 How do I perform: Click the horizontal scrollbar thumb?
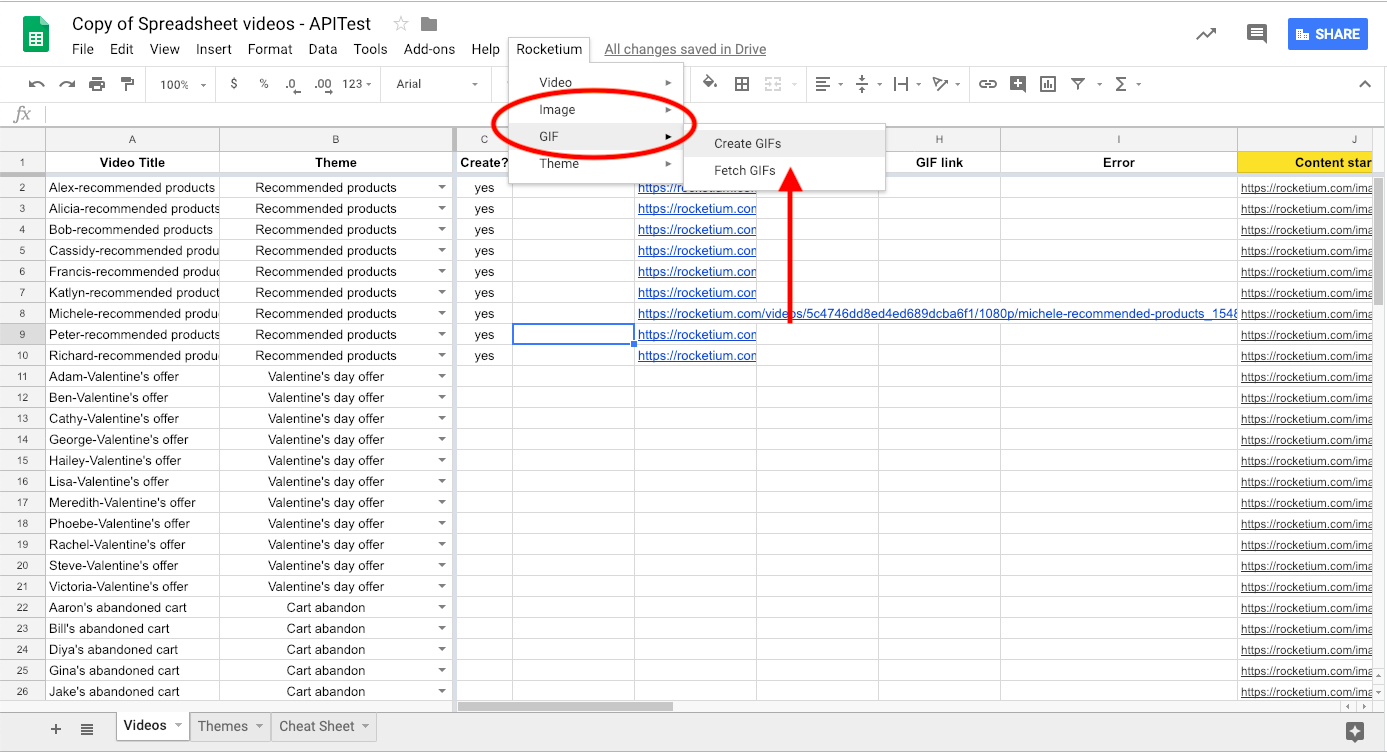tap(565, 706)
